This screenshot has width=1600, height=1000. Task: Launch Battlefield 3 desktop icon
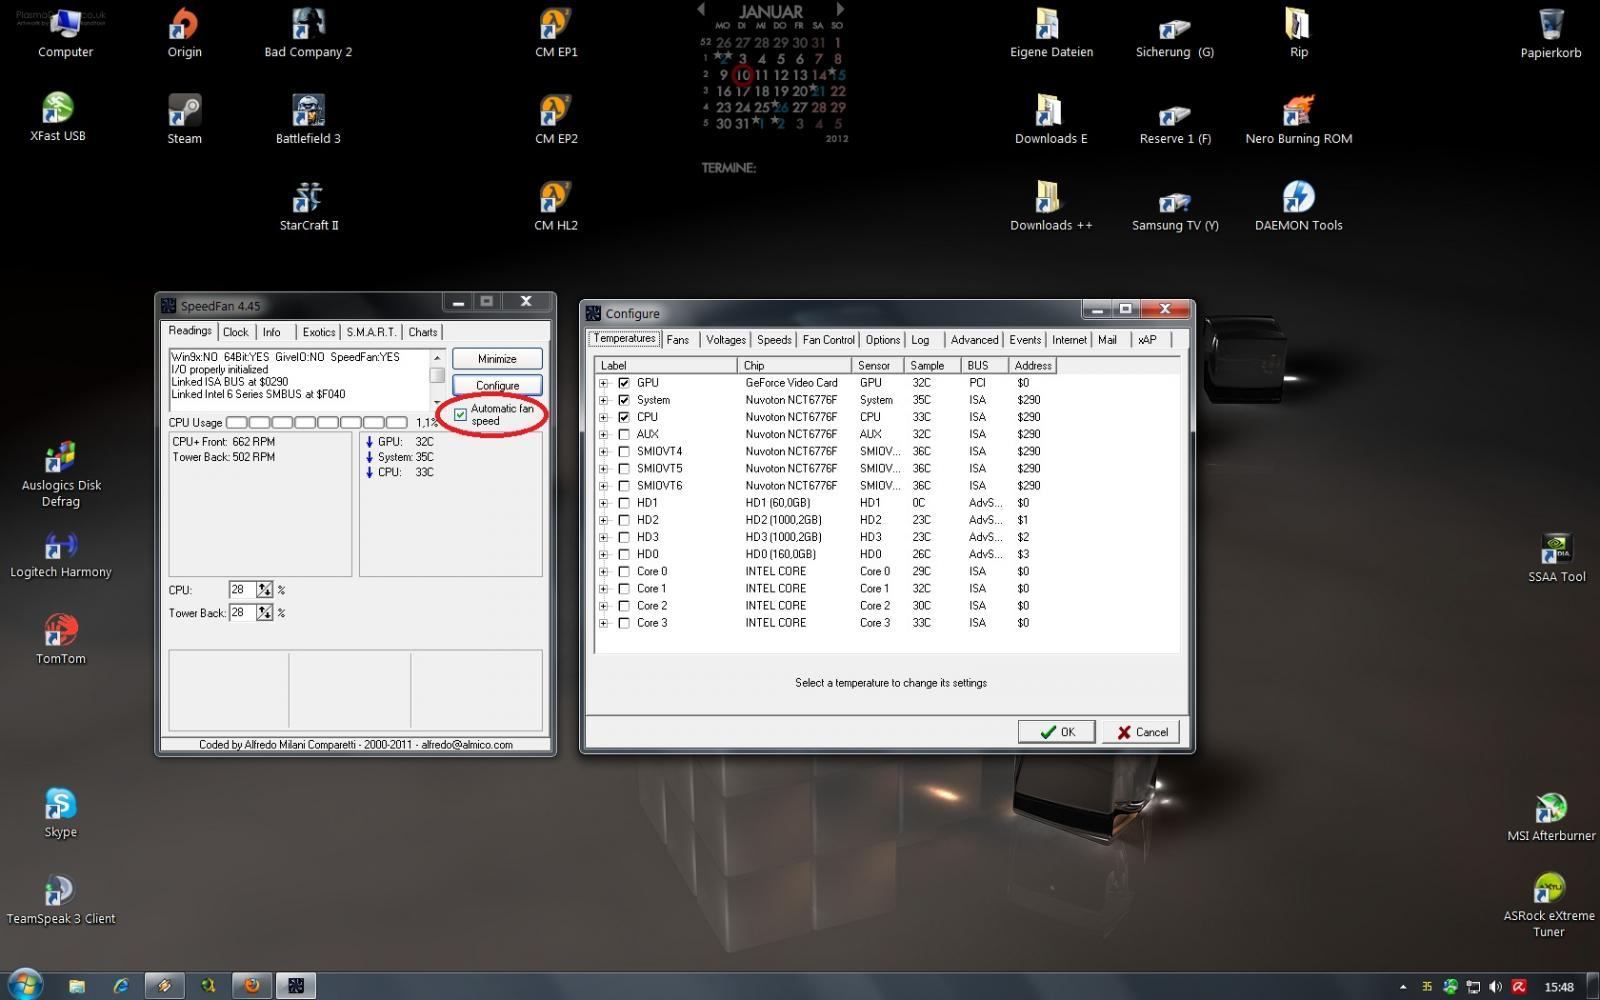pos(308,119)
